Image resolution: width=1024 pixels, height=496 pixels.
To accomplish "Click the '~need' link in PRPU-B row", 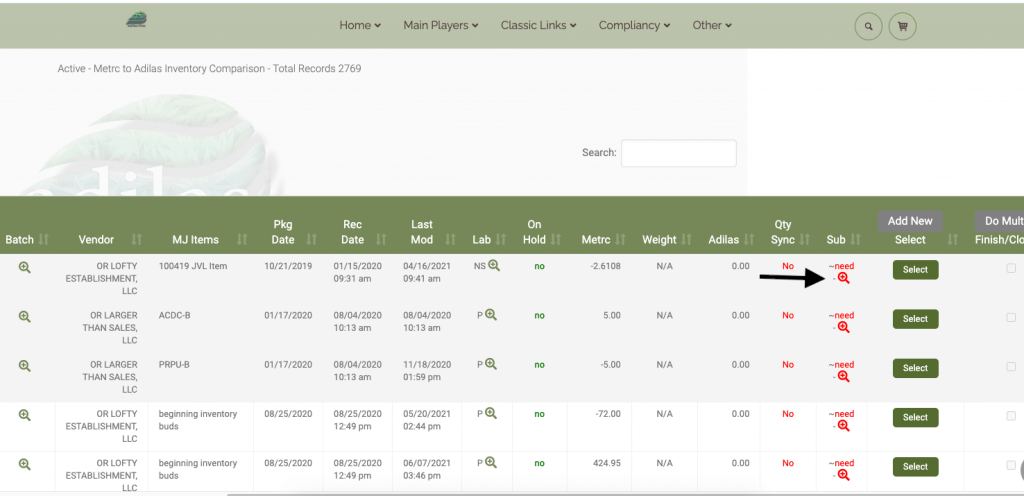I will click(842, 364).
